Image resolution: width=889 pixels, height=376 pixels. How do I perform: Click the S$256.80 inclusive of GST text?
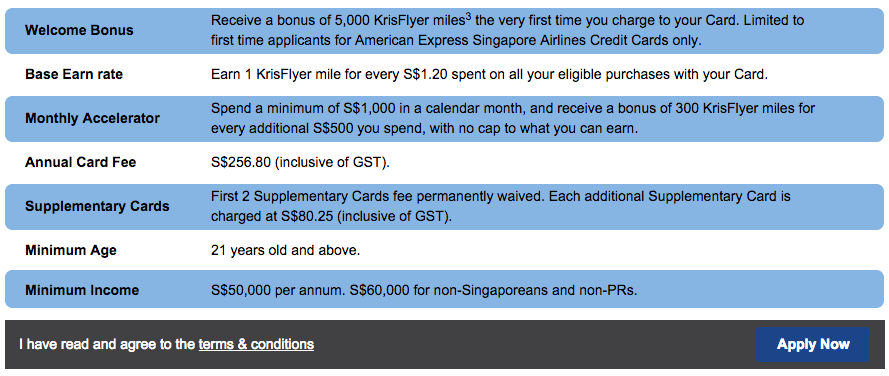(x=300, y=163)
